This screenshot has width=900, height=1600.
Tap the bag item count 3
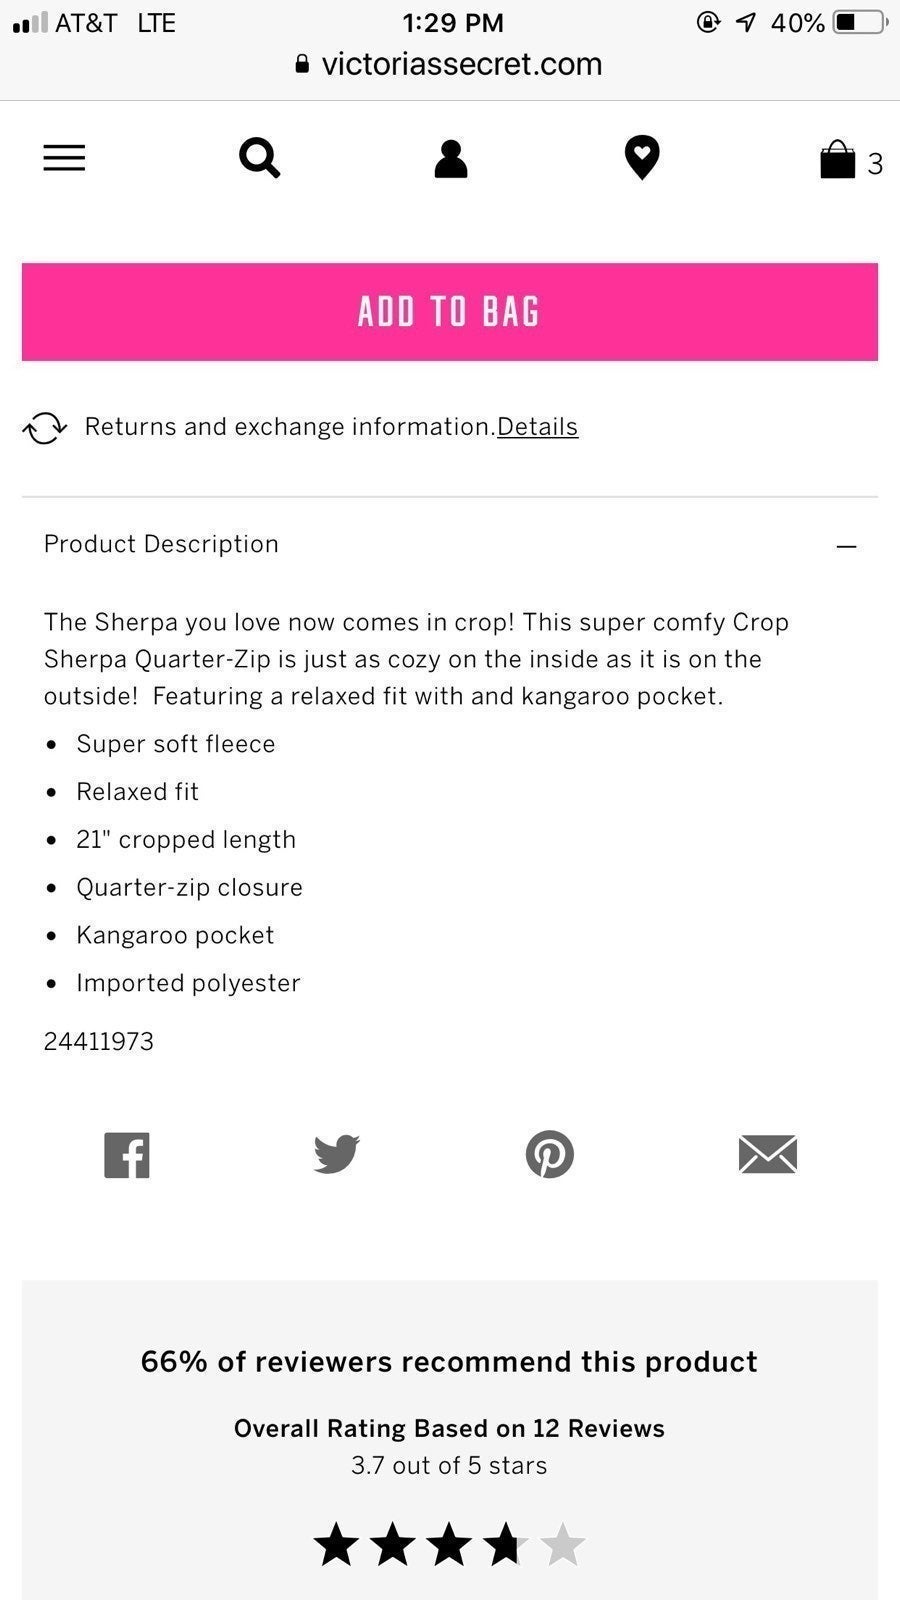(875, 164)
